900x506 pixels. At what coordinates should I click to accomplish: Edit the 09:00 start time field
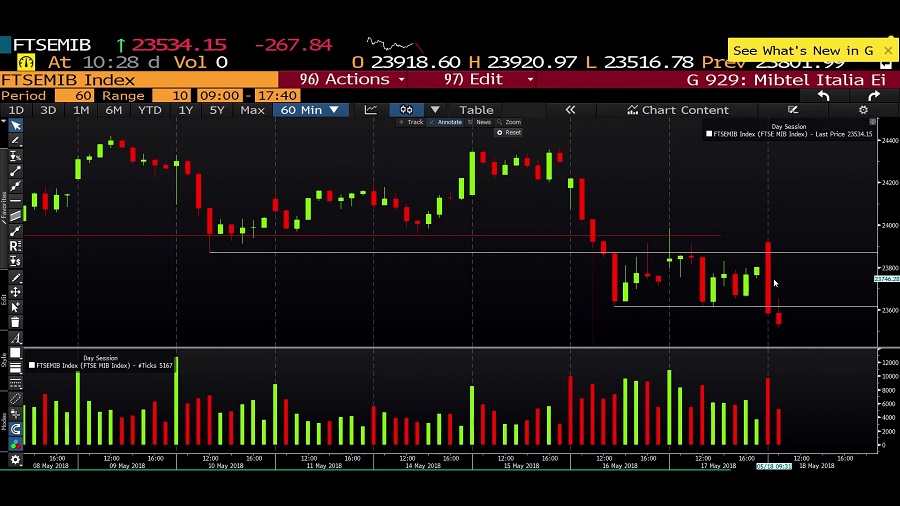(219, 96)
